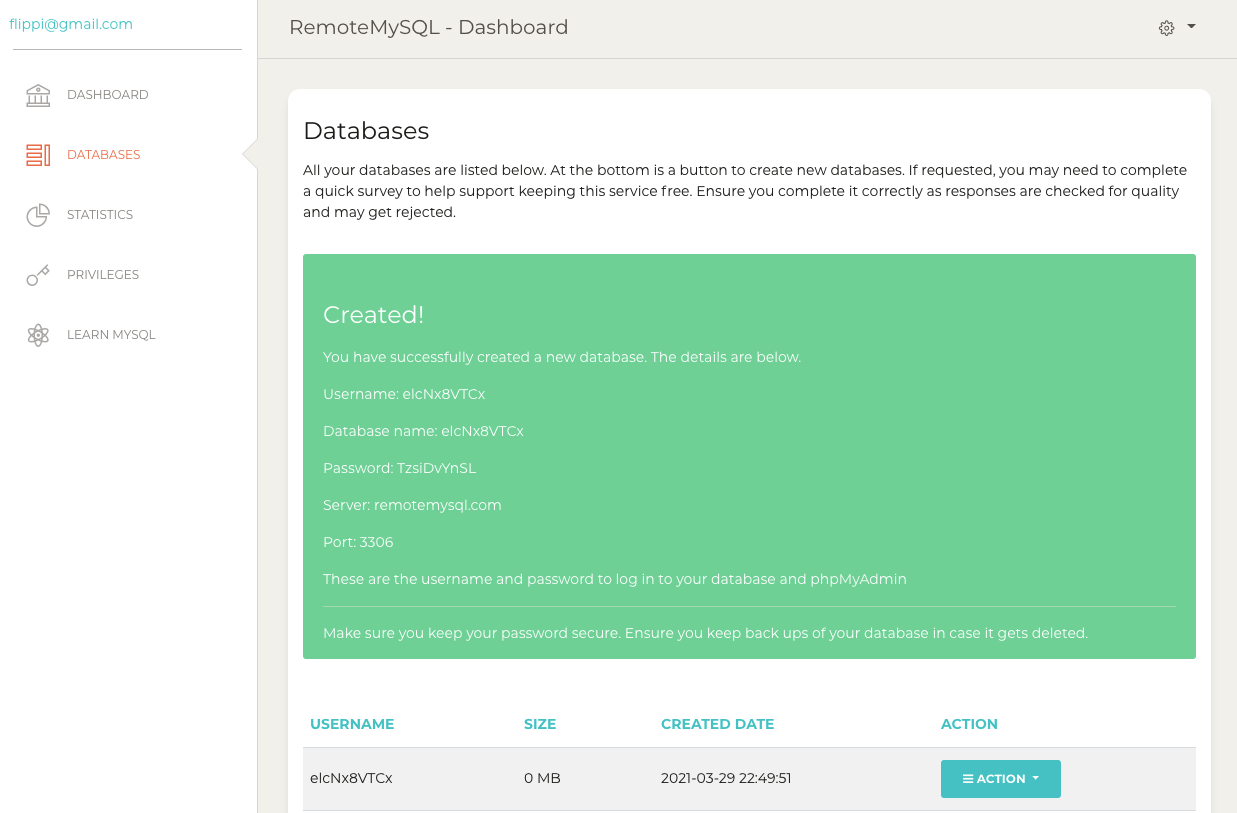This screenshot has height=813, width=1237.
Task: Click the Databases page heading
Action: click(x=366, y=131)
